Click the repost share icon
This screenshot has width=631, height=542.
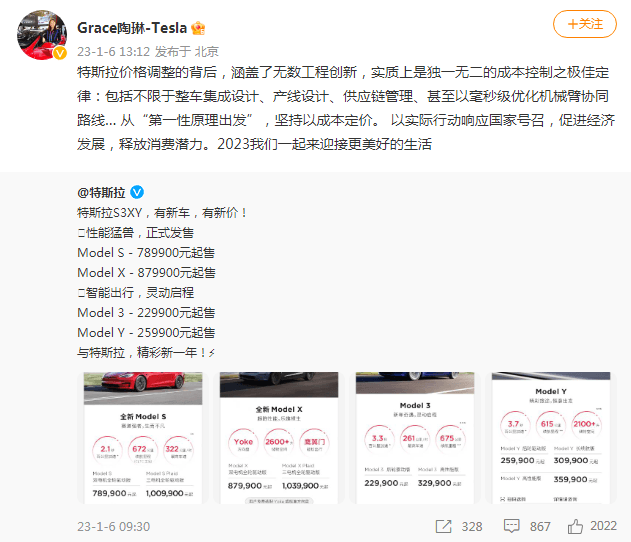443,526
